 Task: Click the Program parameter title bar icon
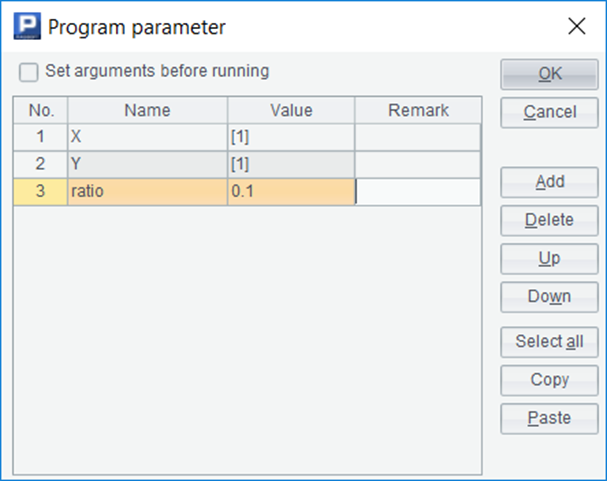point(27,27)
